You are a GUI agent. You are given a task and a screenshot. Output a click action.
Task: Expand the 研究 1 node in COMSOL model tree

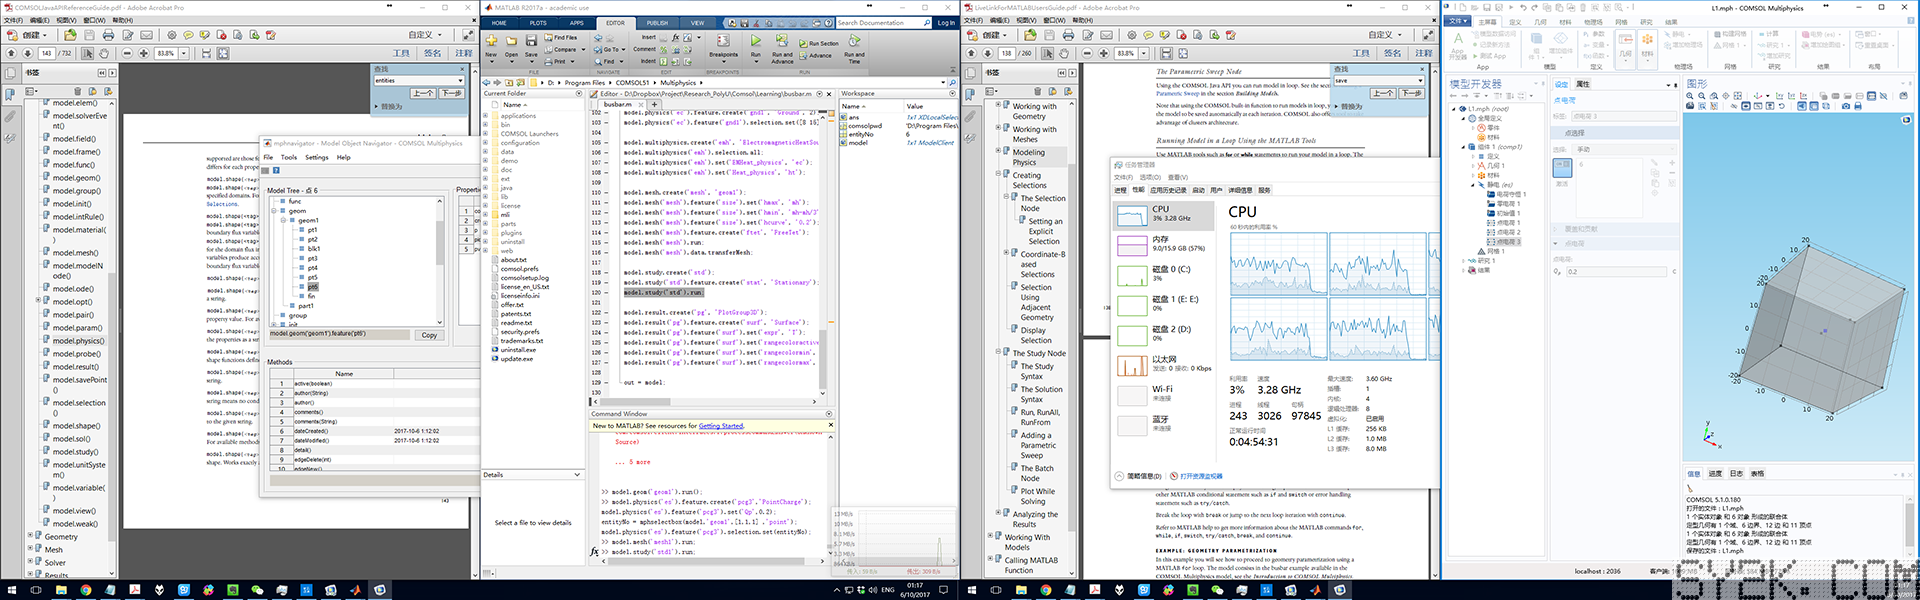click(1464, 261)
